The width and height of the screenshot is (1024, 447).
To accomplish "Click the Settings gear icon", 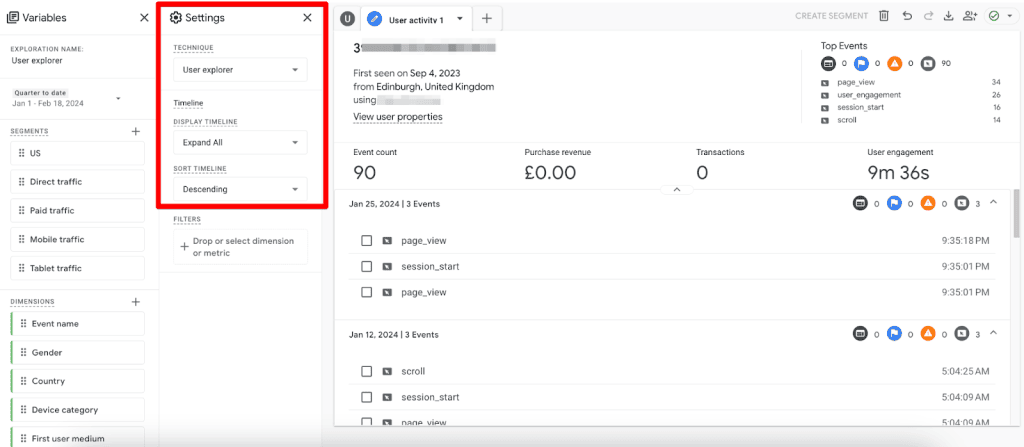I will pyautogui.click(x=175, y=18).
